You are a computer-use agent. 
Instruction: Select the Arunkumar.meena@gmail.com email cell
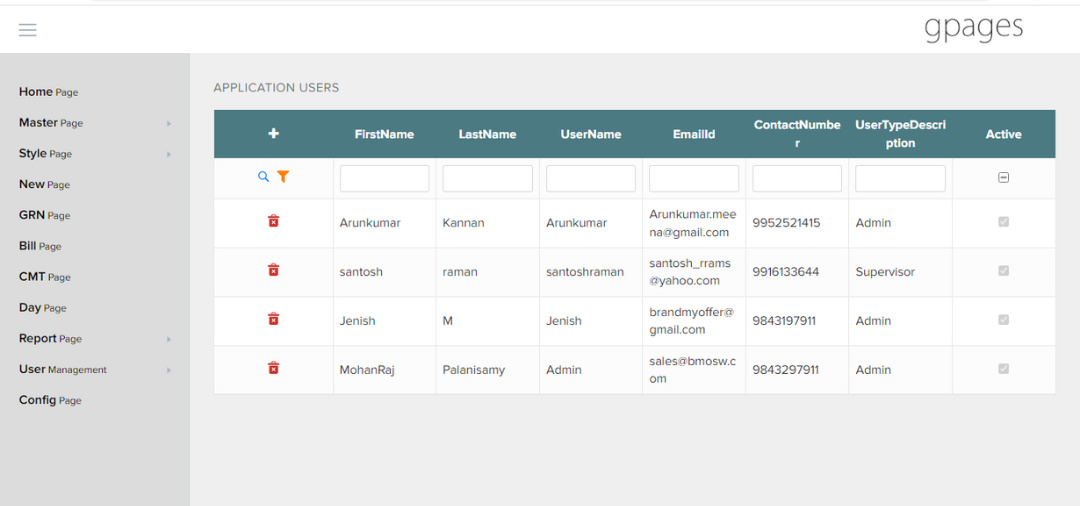pyautogui.click(x=693, y=223)
